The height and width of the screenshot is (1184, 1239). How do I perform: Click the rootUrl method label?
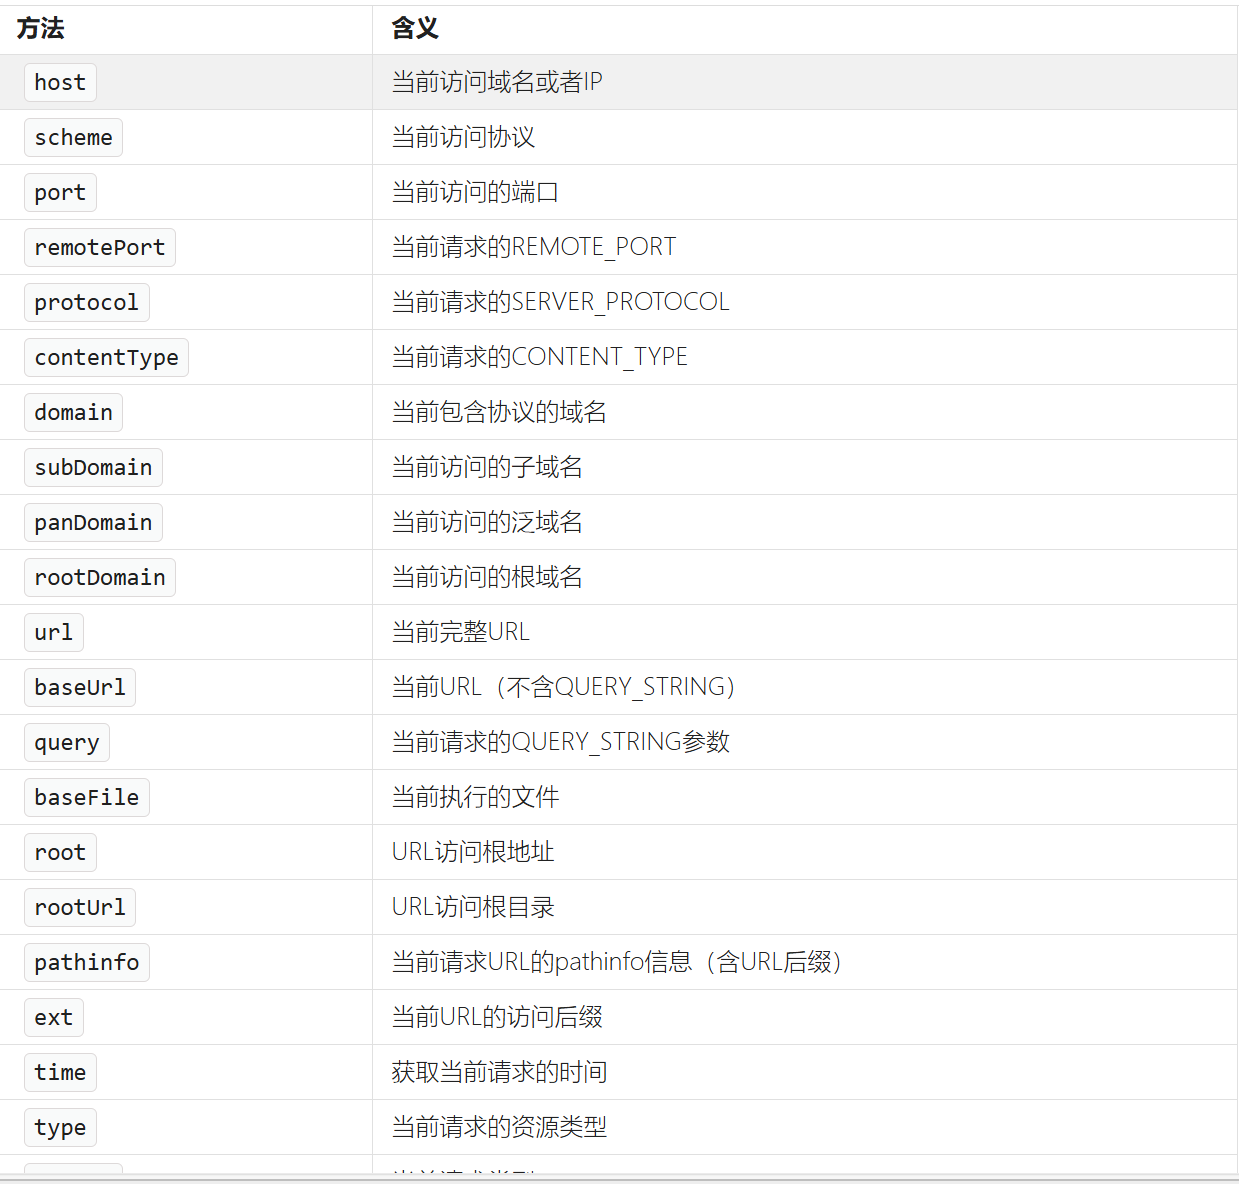tap(79, 907)
